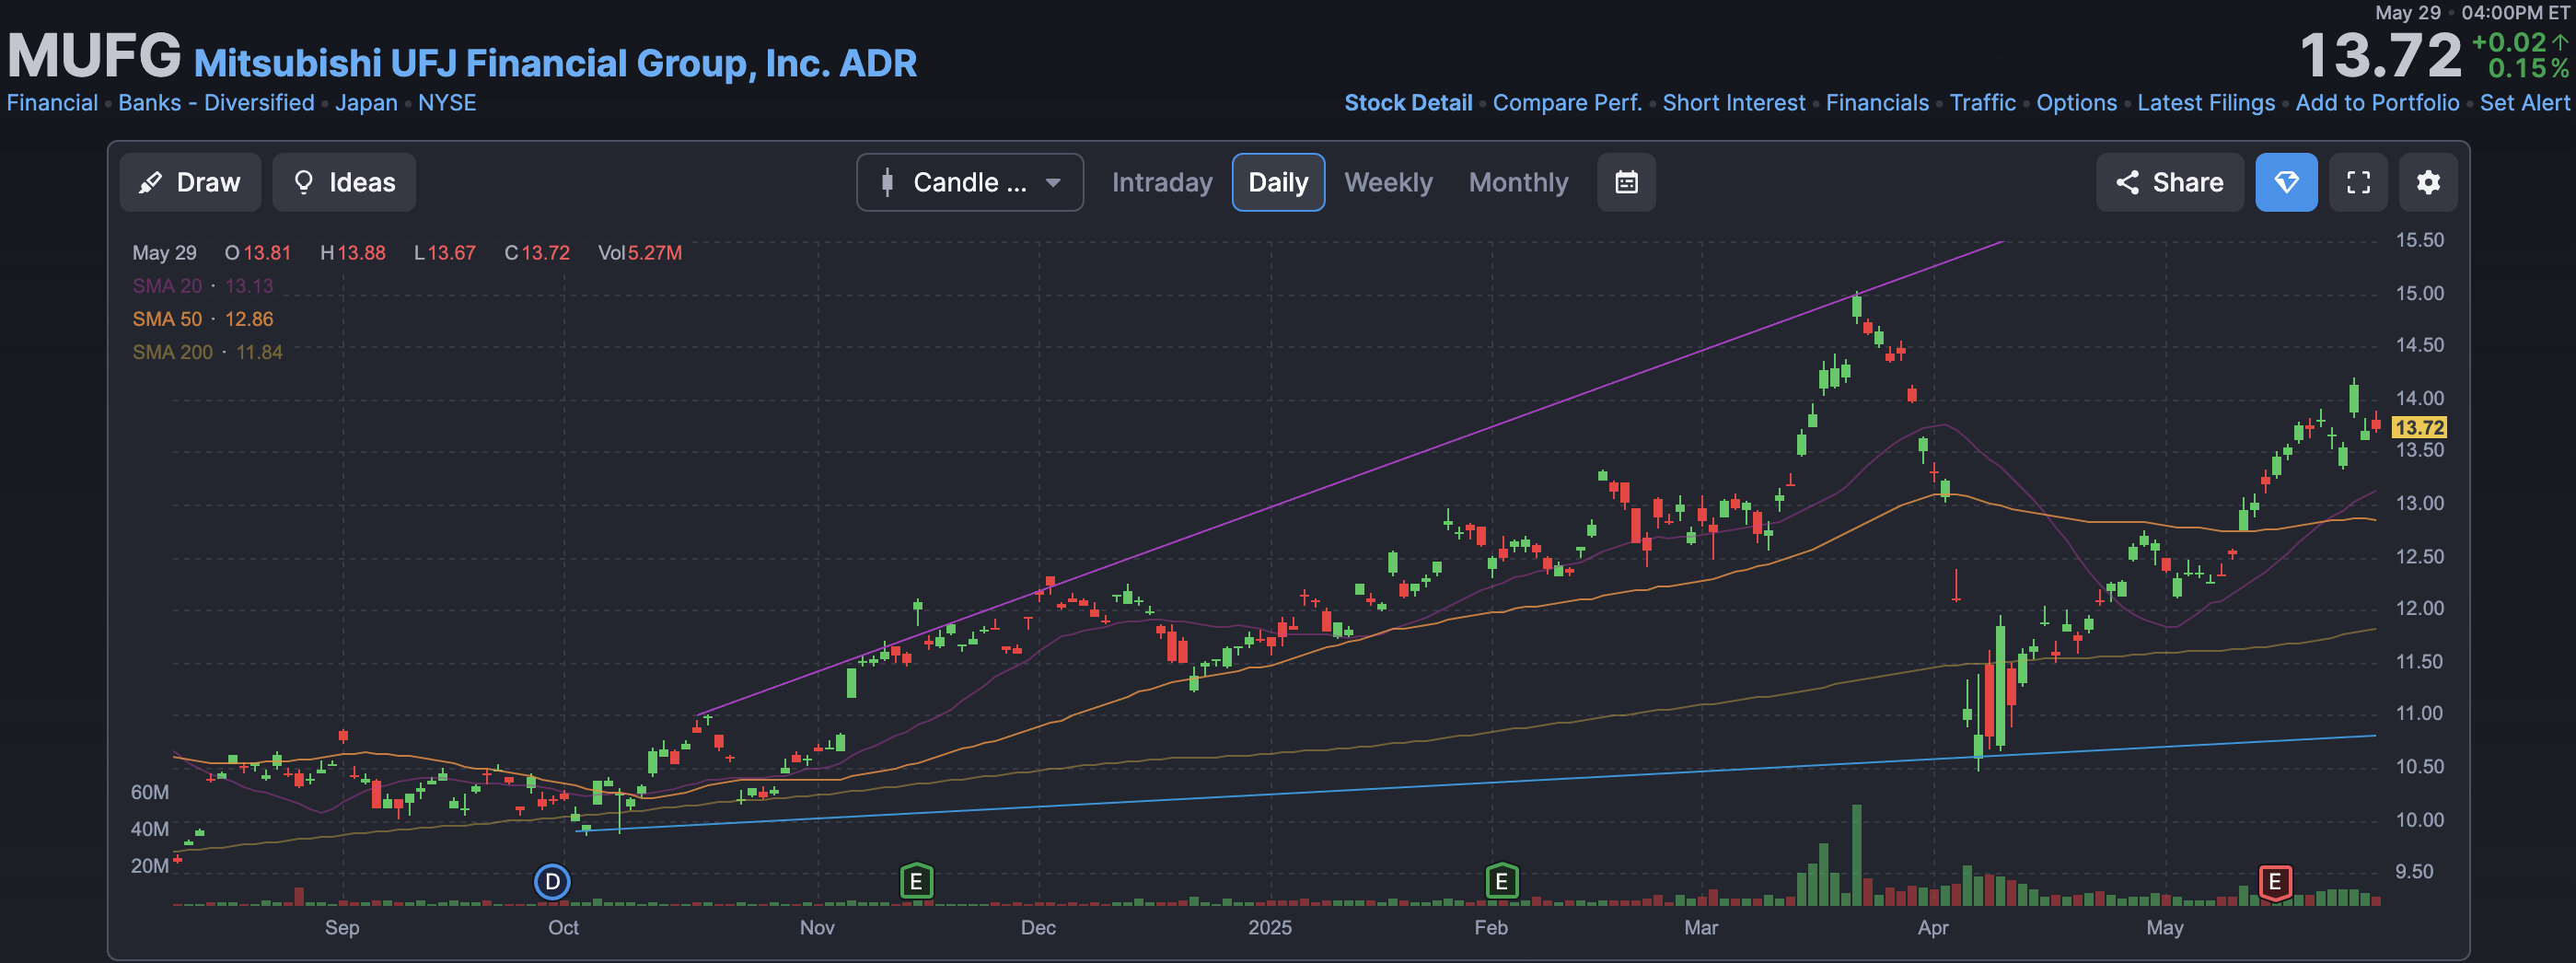This screenshot has height=963, width=2576.
Task: Open the date range calendar icon
Action: [x=1626, y=182]
